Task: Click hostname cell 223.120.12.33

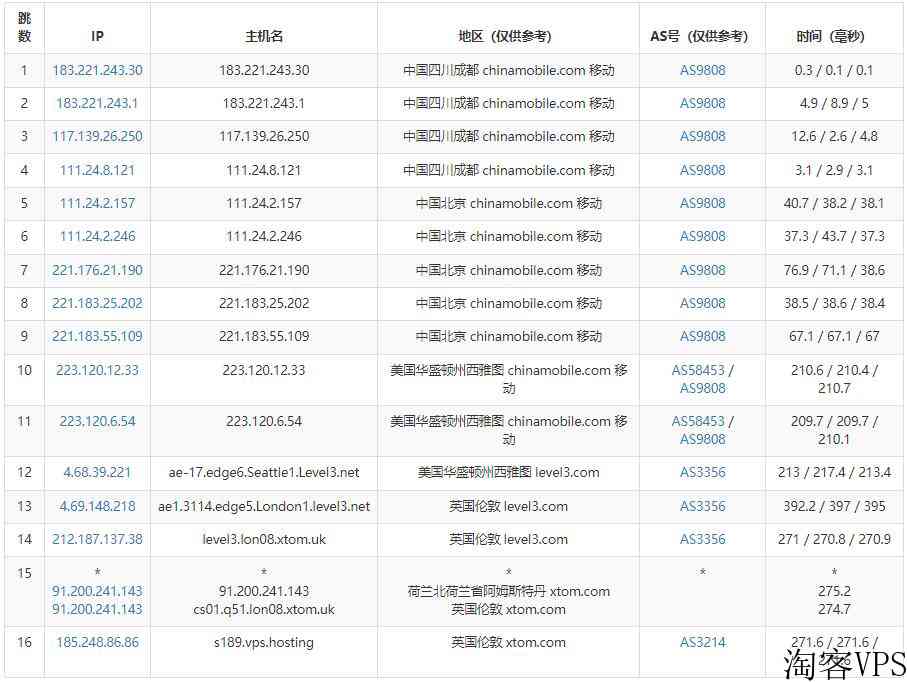Action: pos(264,370)
